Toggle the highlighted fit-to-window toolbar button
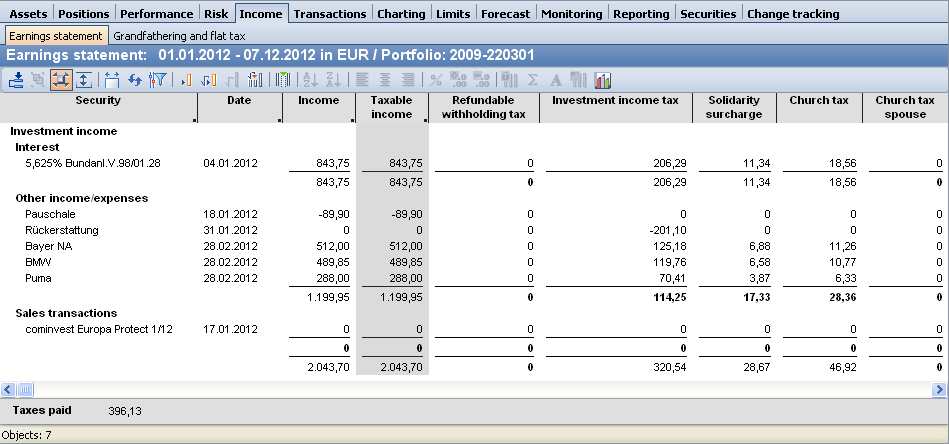949x444 pixels. (61, 80)
